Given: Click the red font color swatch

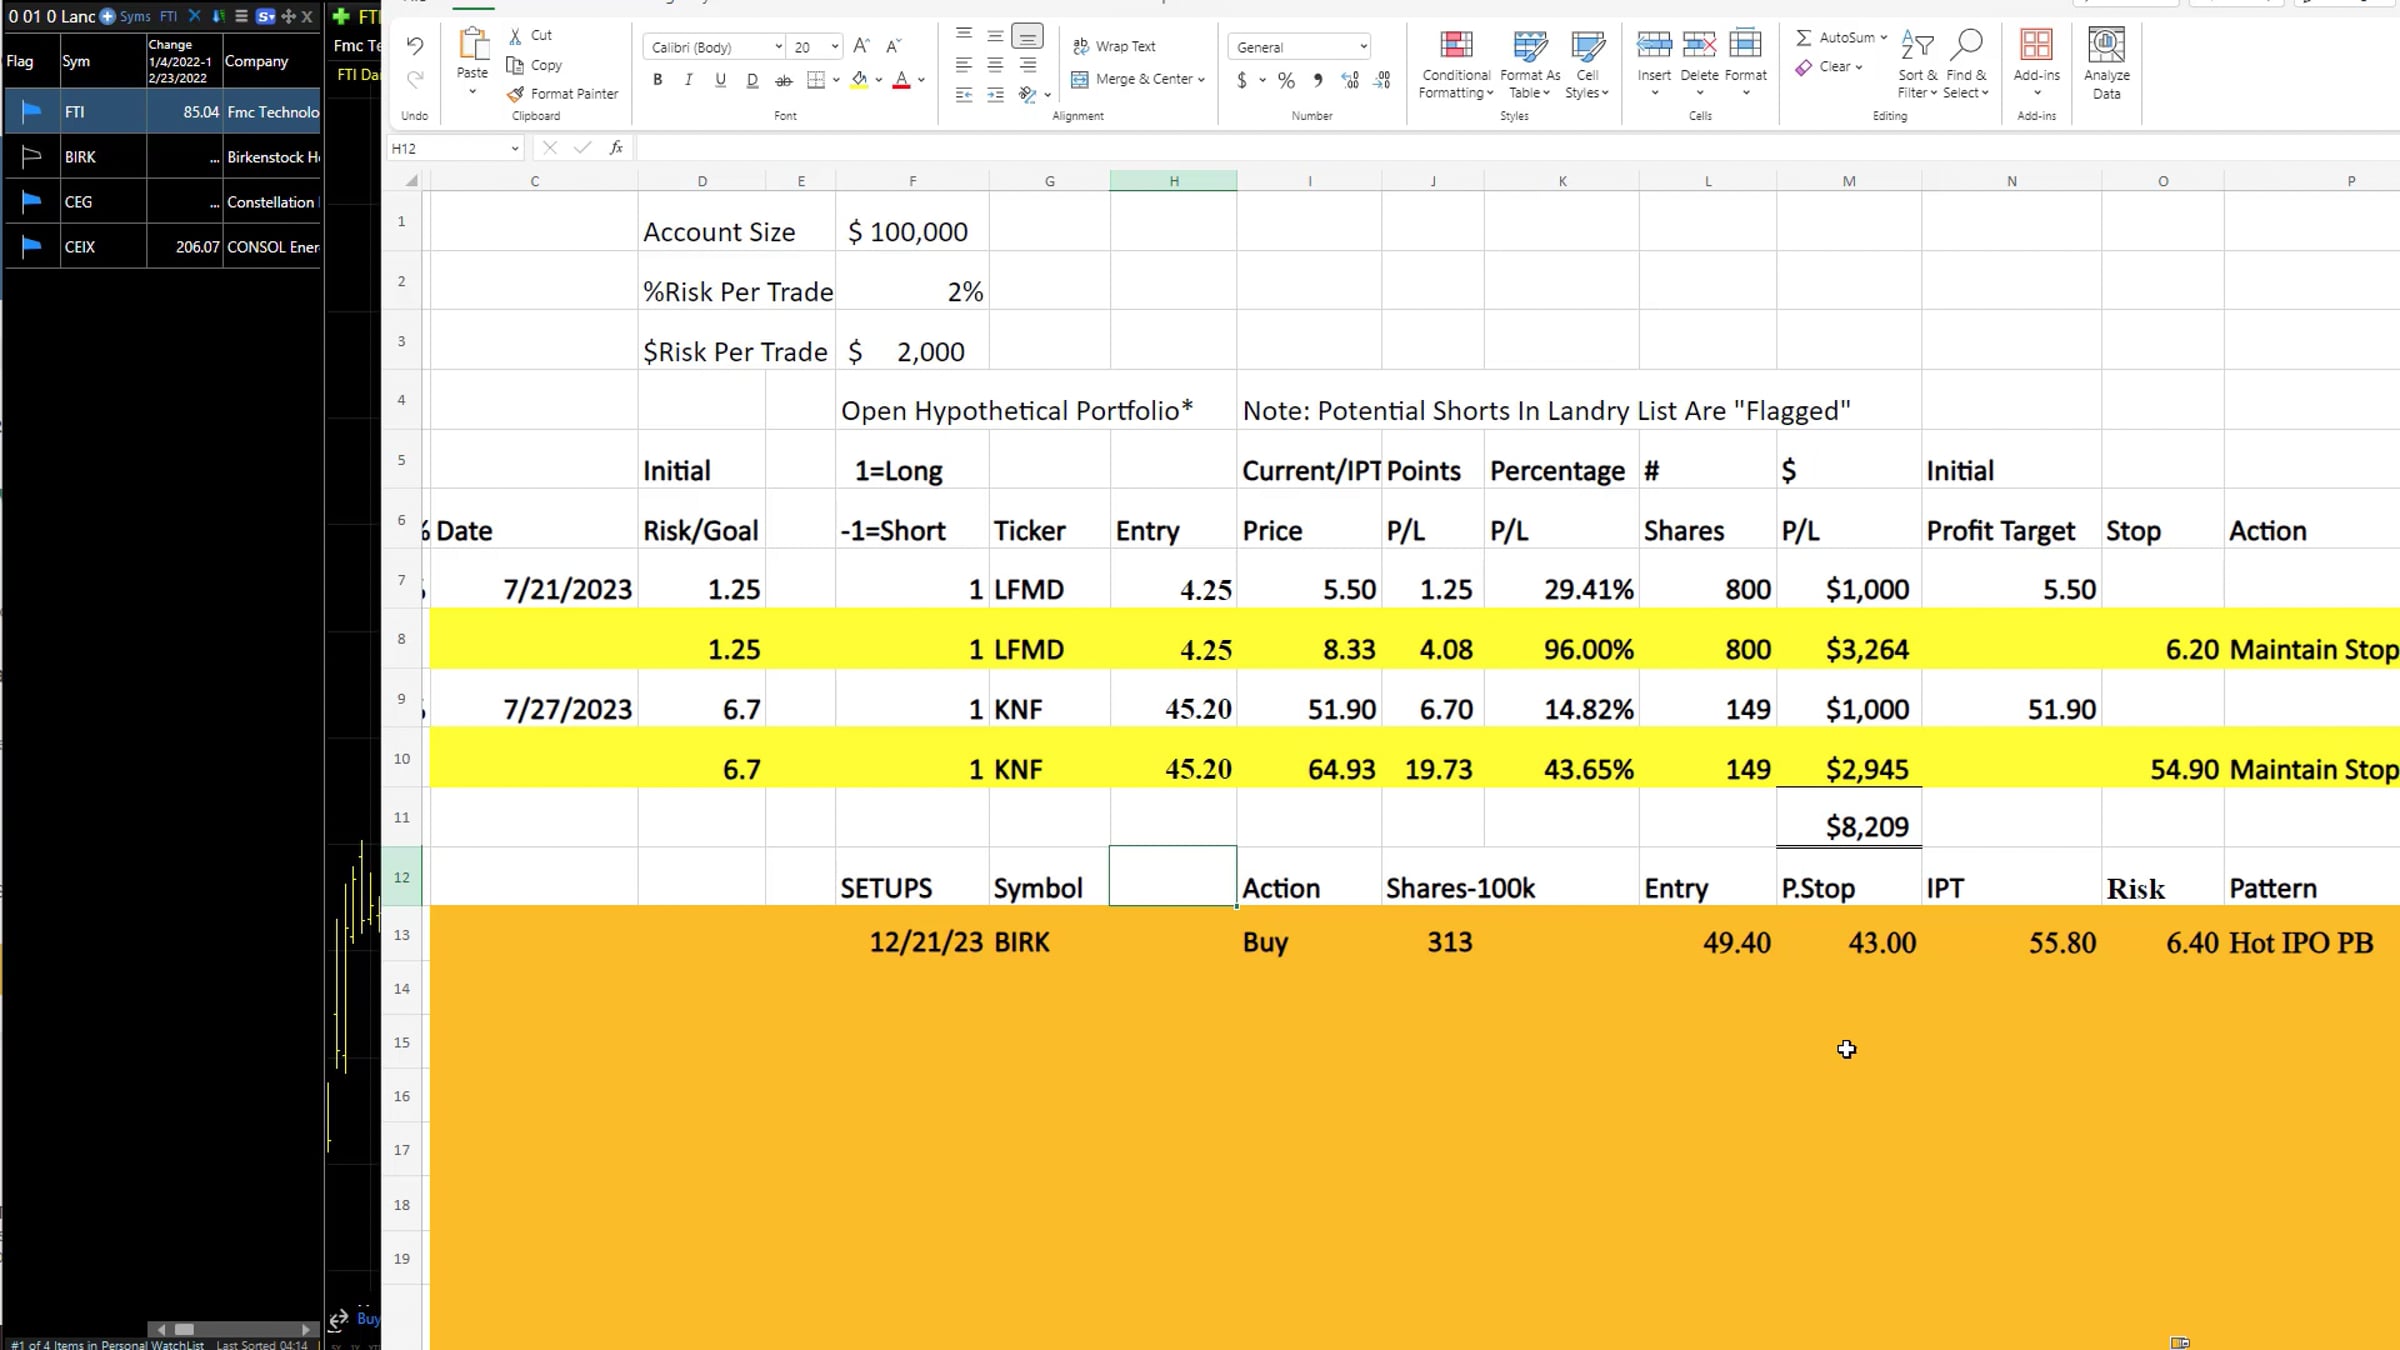Looking at the screenshot, I should pyautogui.click(x=901, y=80).
